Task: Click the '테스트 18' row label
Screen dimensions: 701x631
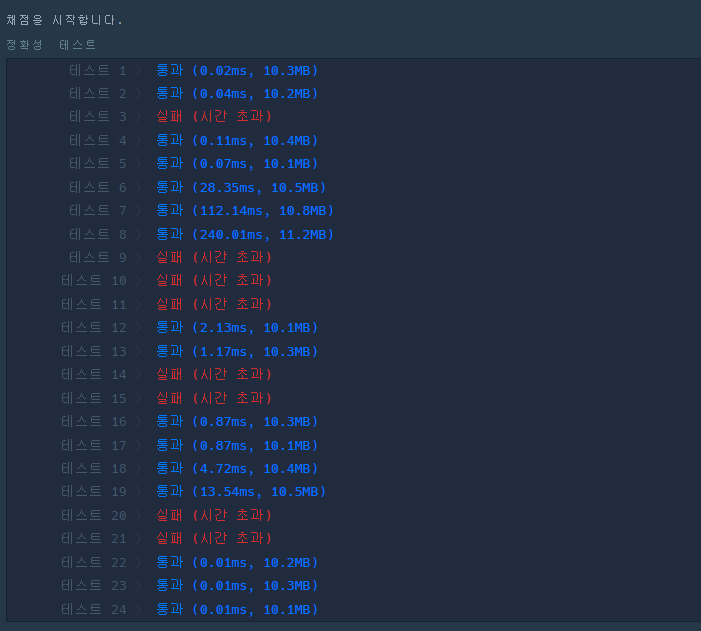Action: (94, 468)
